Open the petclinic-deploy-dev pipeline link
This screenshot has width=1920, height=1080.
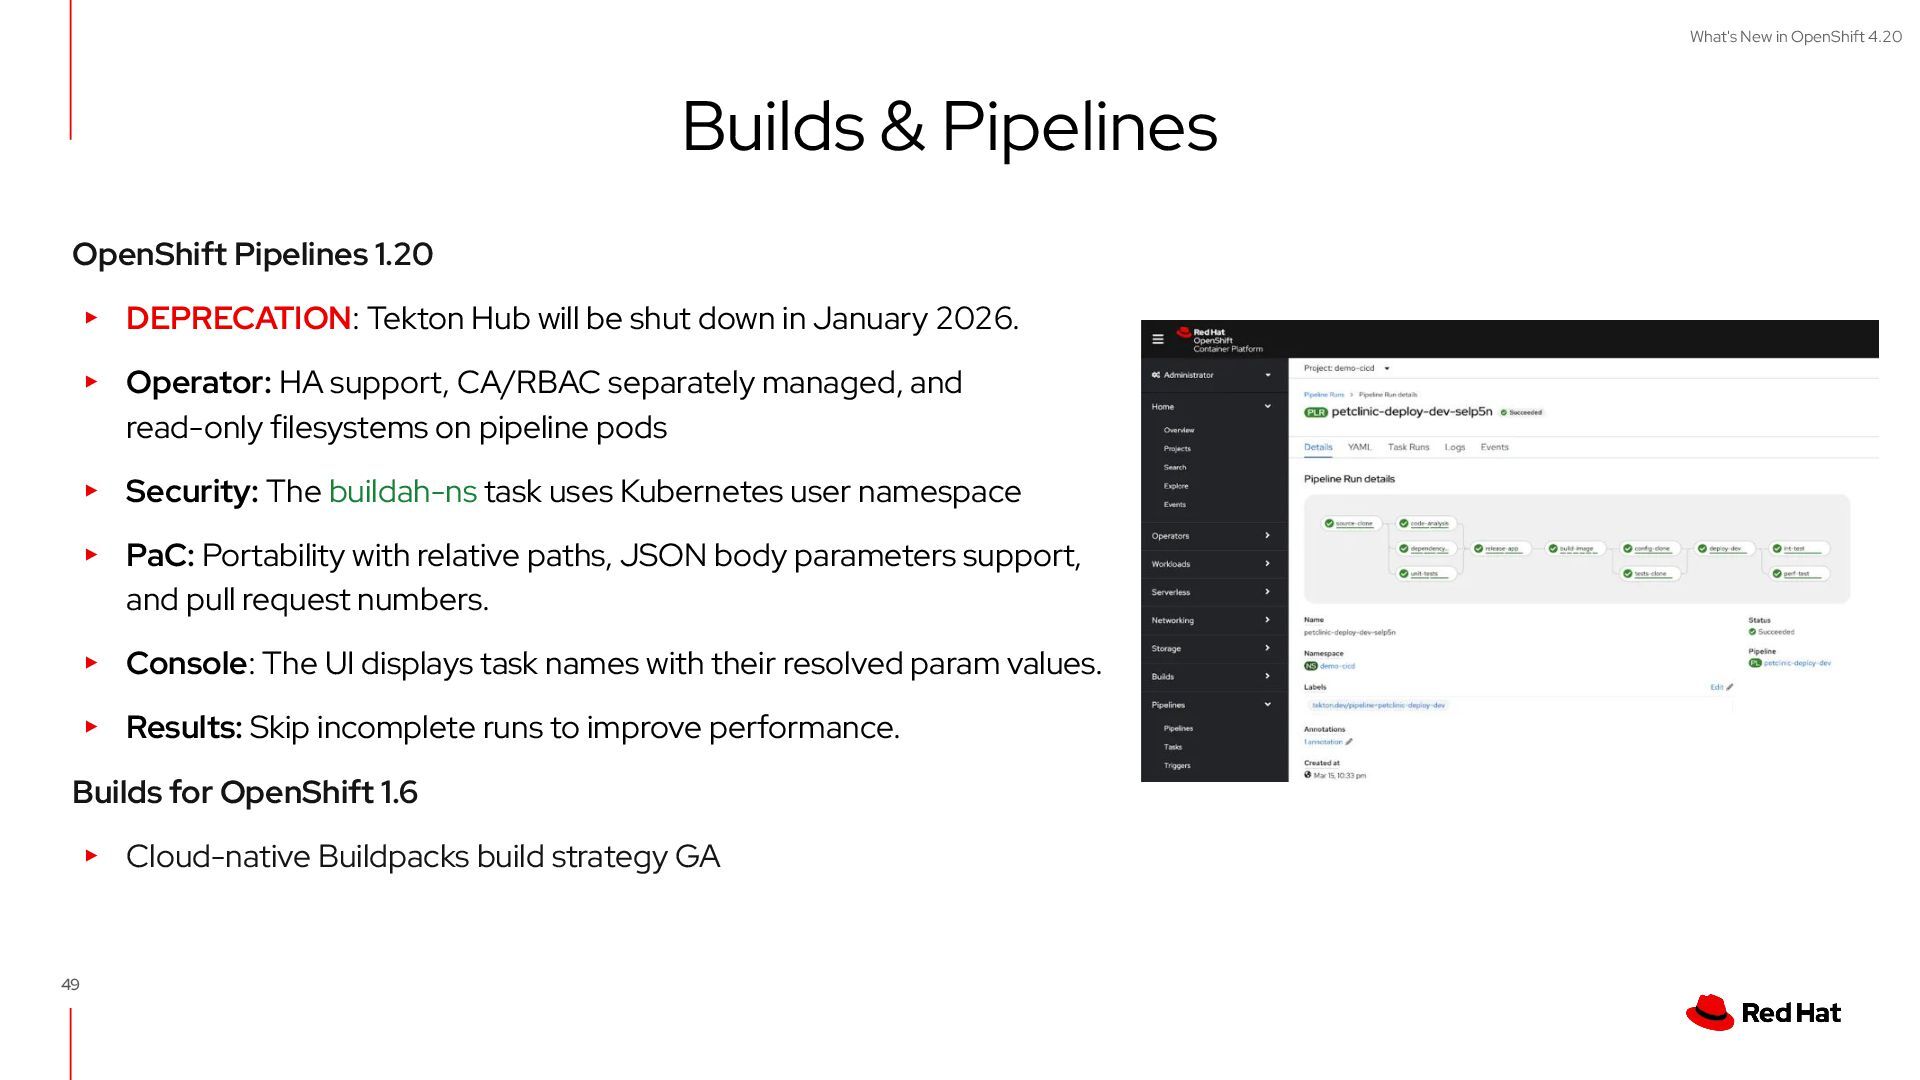pyautogui.click(x=1797, y=663)
